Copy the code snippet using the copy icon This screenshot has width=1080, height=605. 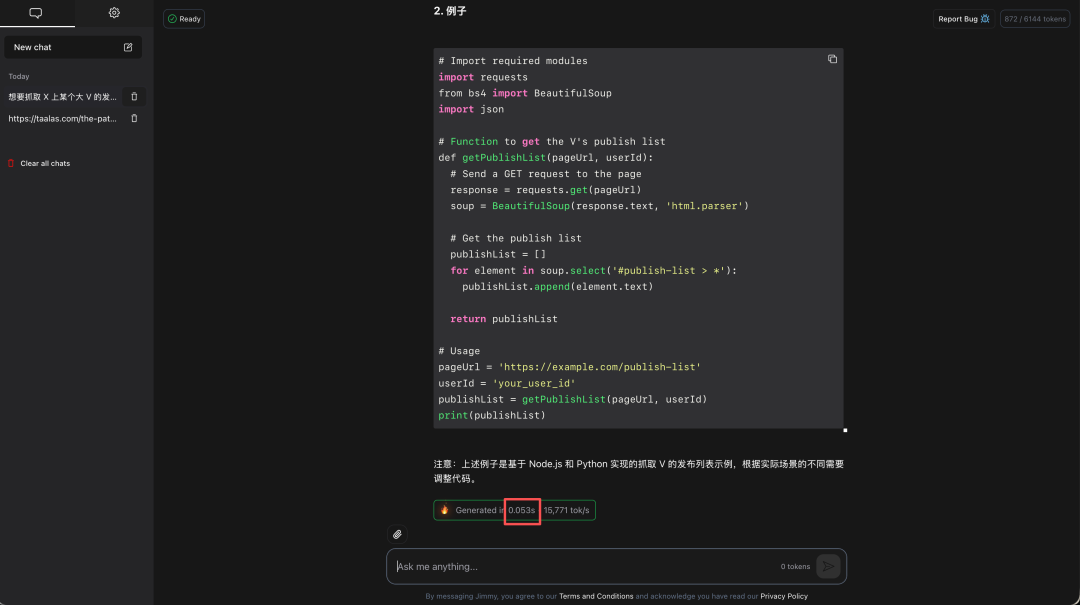[x=832, y=59]
